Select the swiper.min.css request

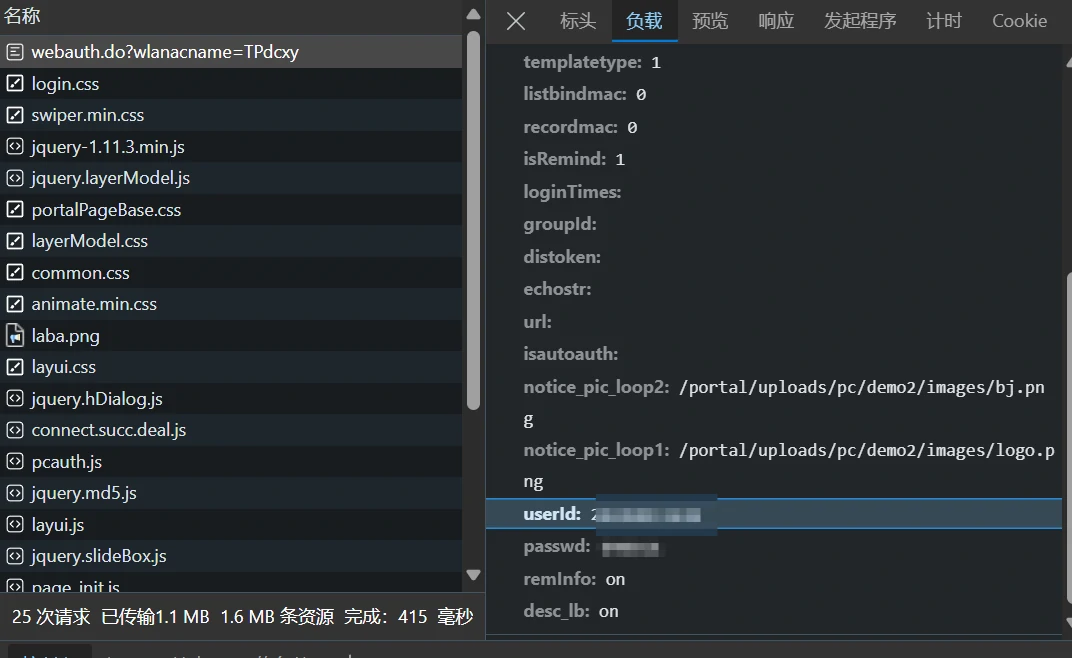(88, 115)
